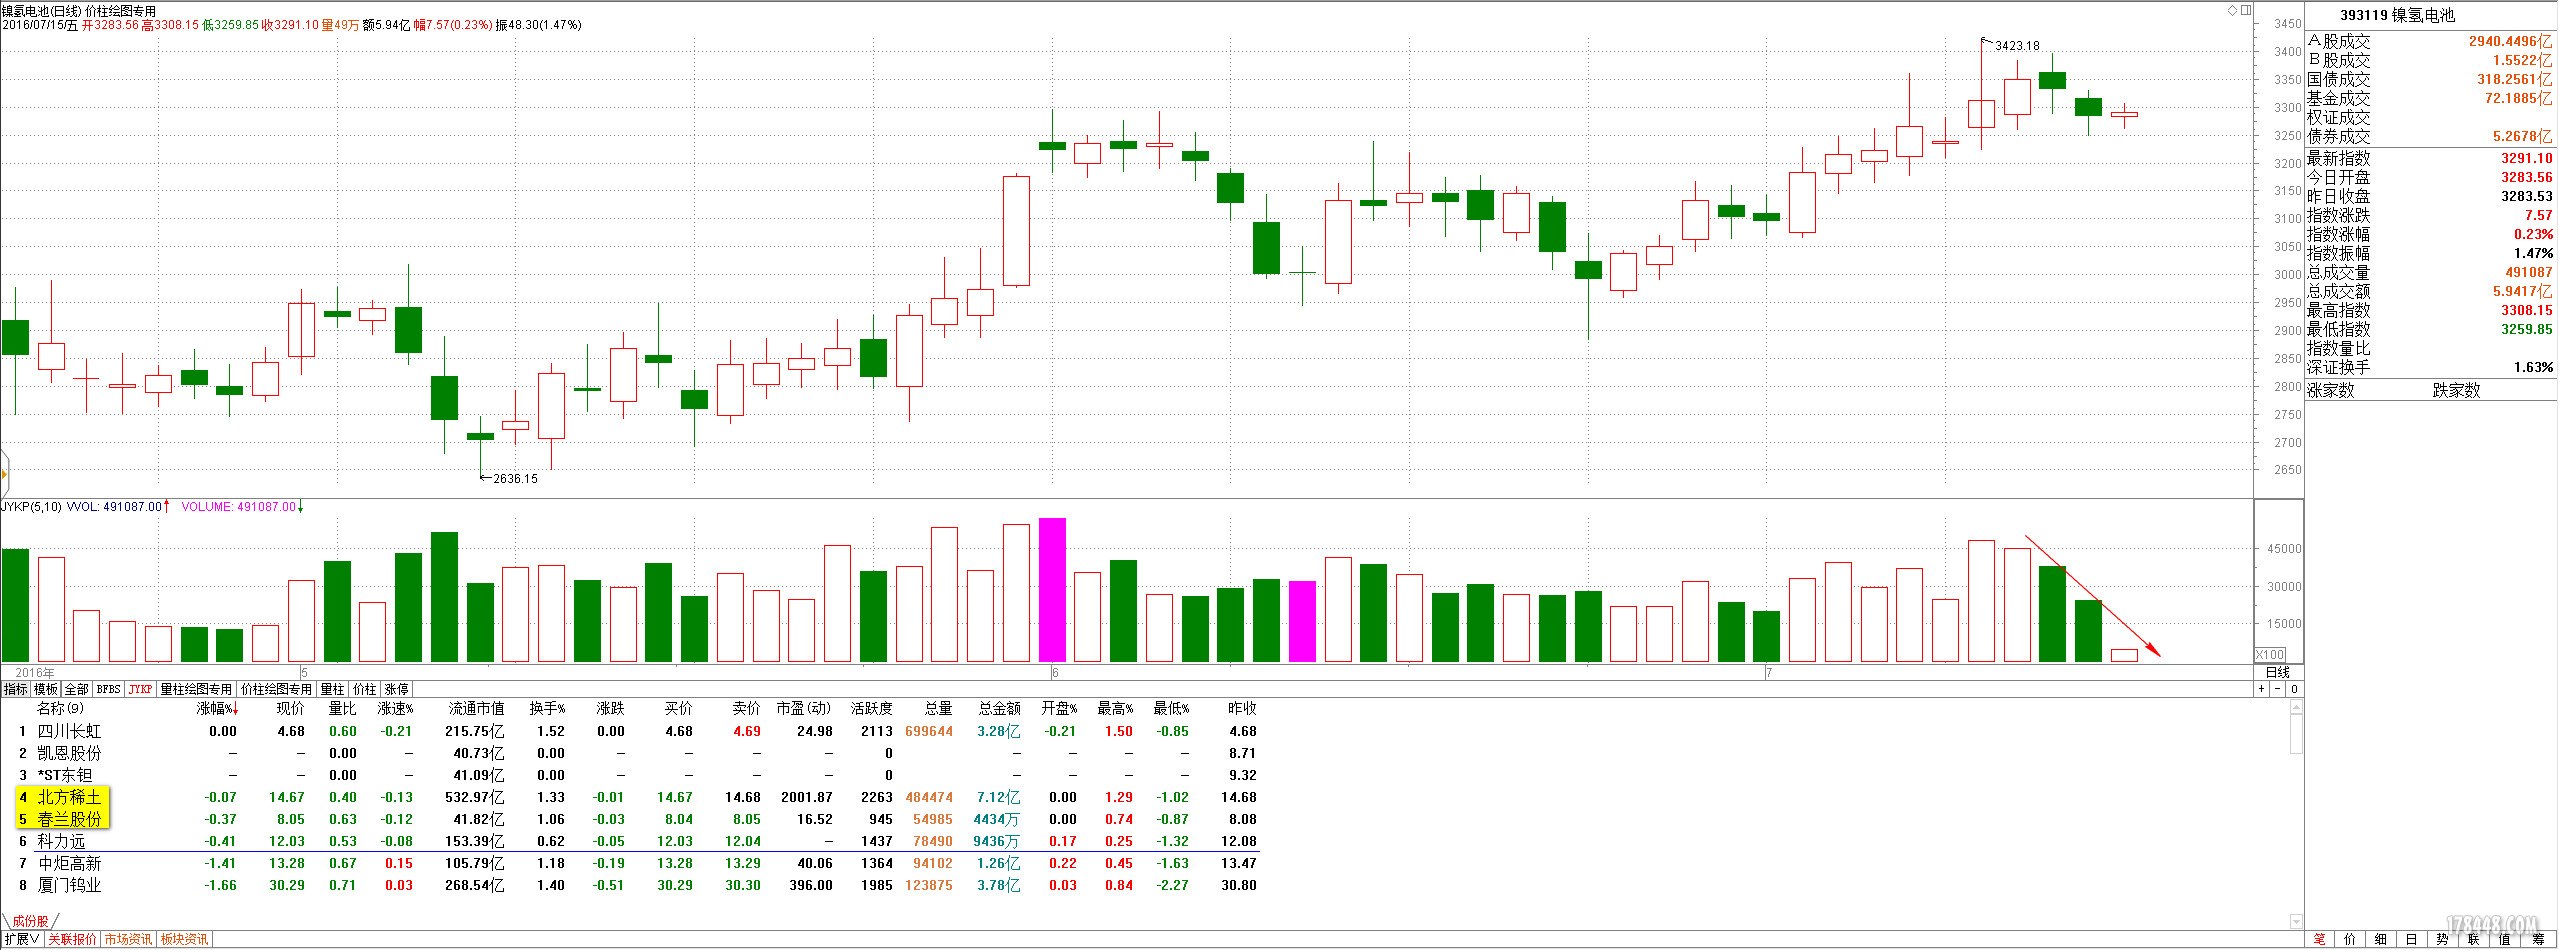Viewport: 2559px width, 950px height.
Task: Open the 扩展V dropdown at the bottom left
Action: pyautogui.click(x=22, y=940)
